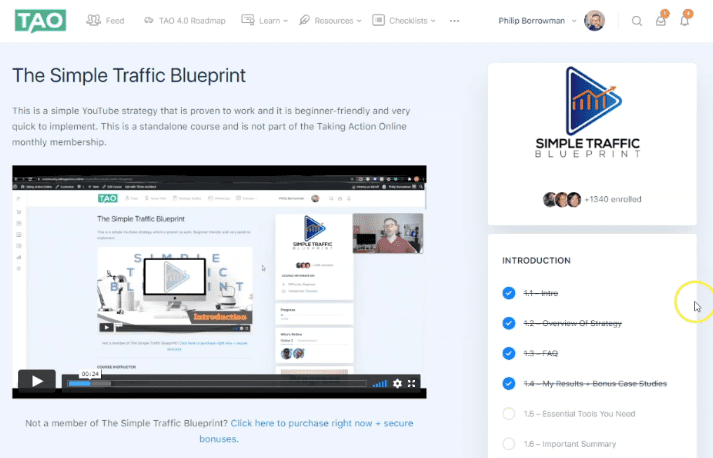The height and width of the screenshot is (458, 713).
Task: View the enrolled members avatars
Action: pyautogui.click(x=562, y=199)
